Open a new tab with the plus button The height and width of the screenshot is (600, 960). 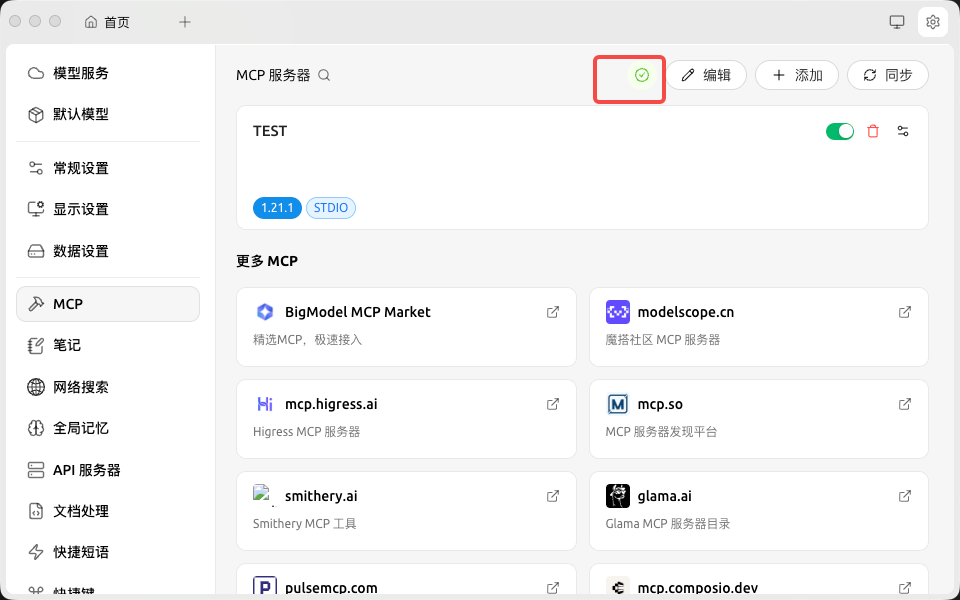pyautogui.click(x=184, y=21)
